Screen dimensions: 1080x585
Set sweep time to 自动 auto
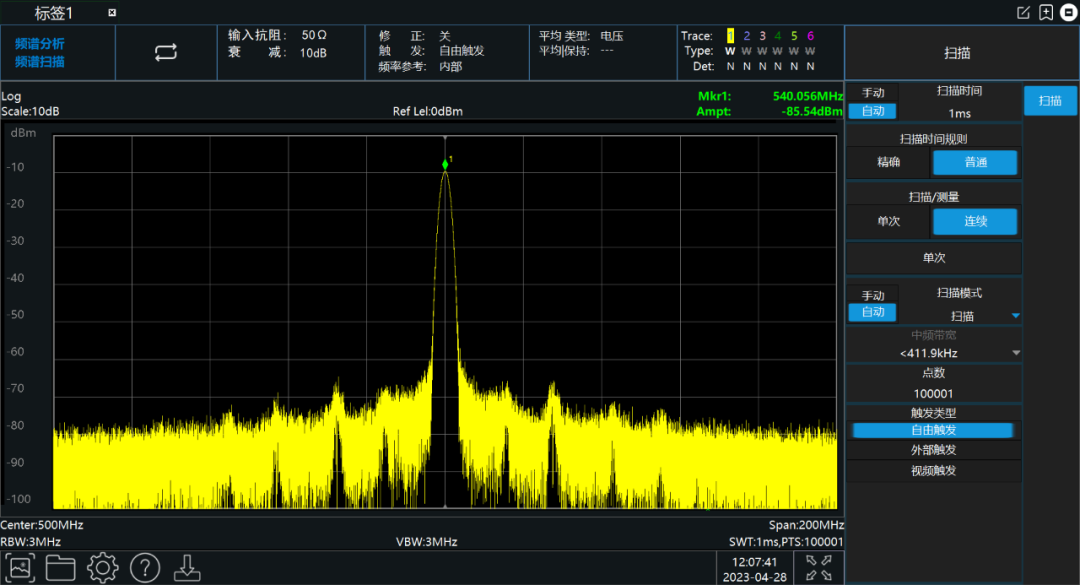(873, 111)
